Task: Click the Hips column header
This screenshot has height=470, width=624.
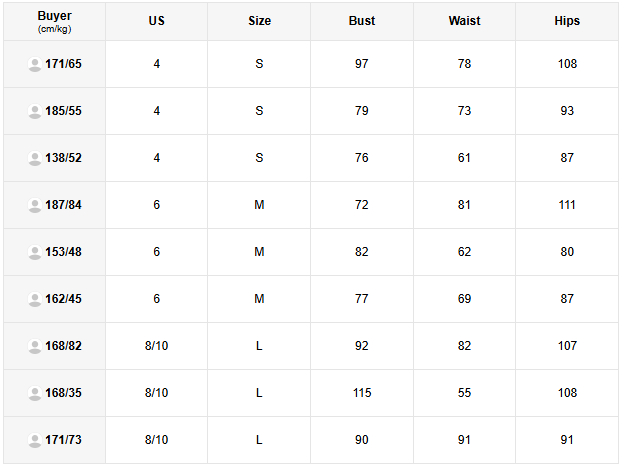Action: 567,21
